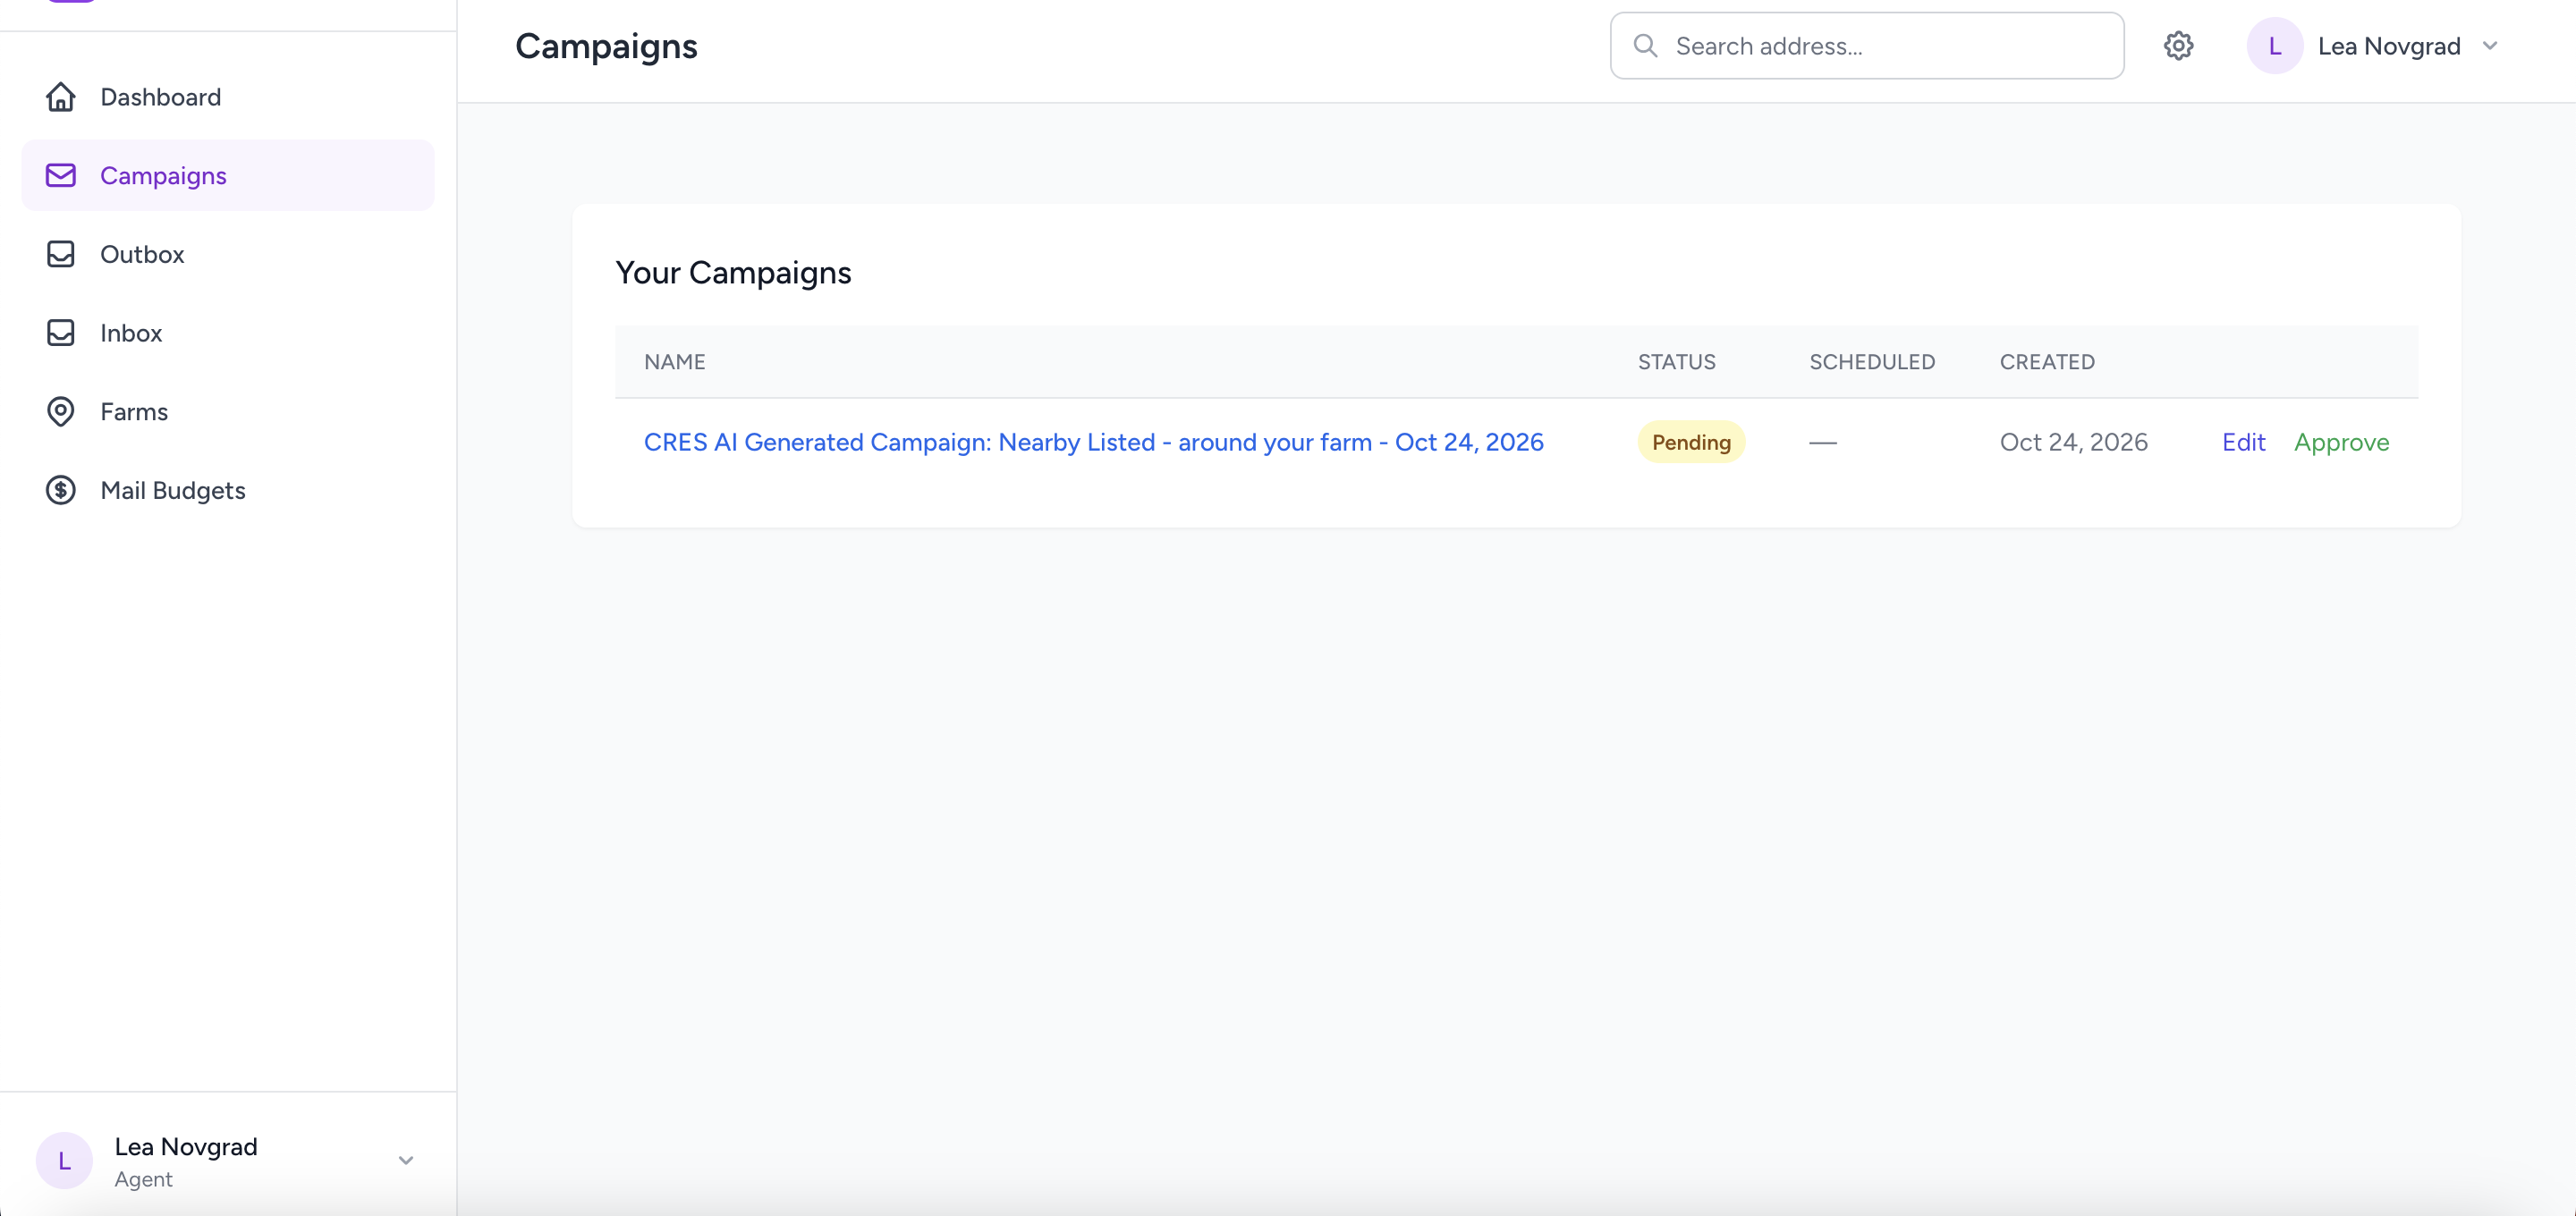Click the SCHEDULED column header
2576x1216 pixels.
coord(1872,362)
